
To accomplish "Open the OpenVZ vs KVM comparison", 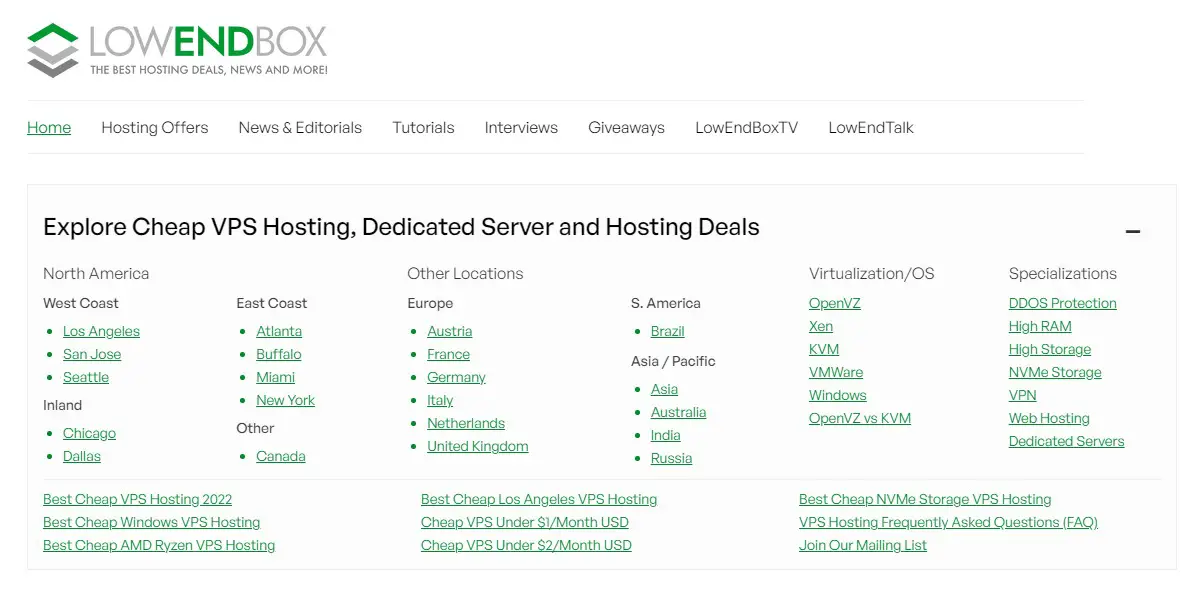I will click(860, 418).
